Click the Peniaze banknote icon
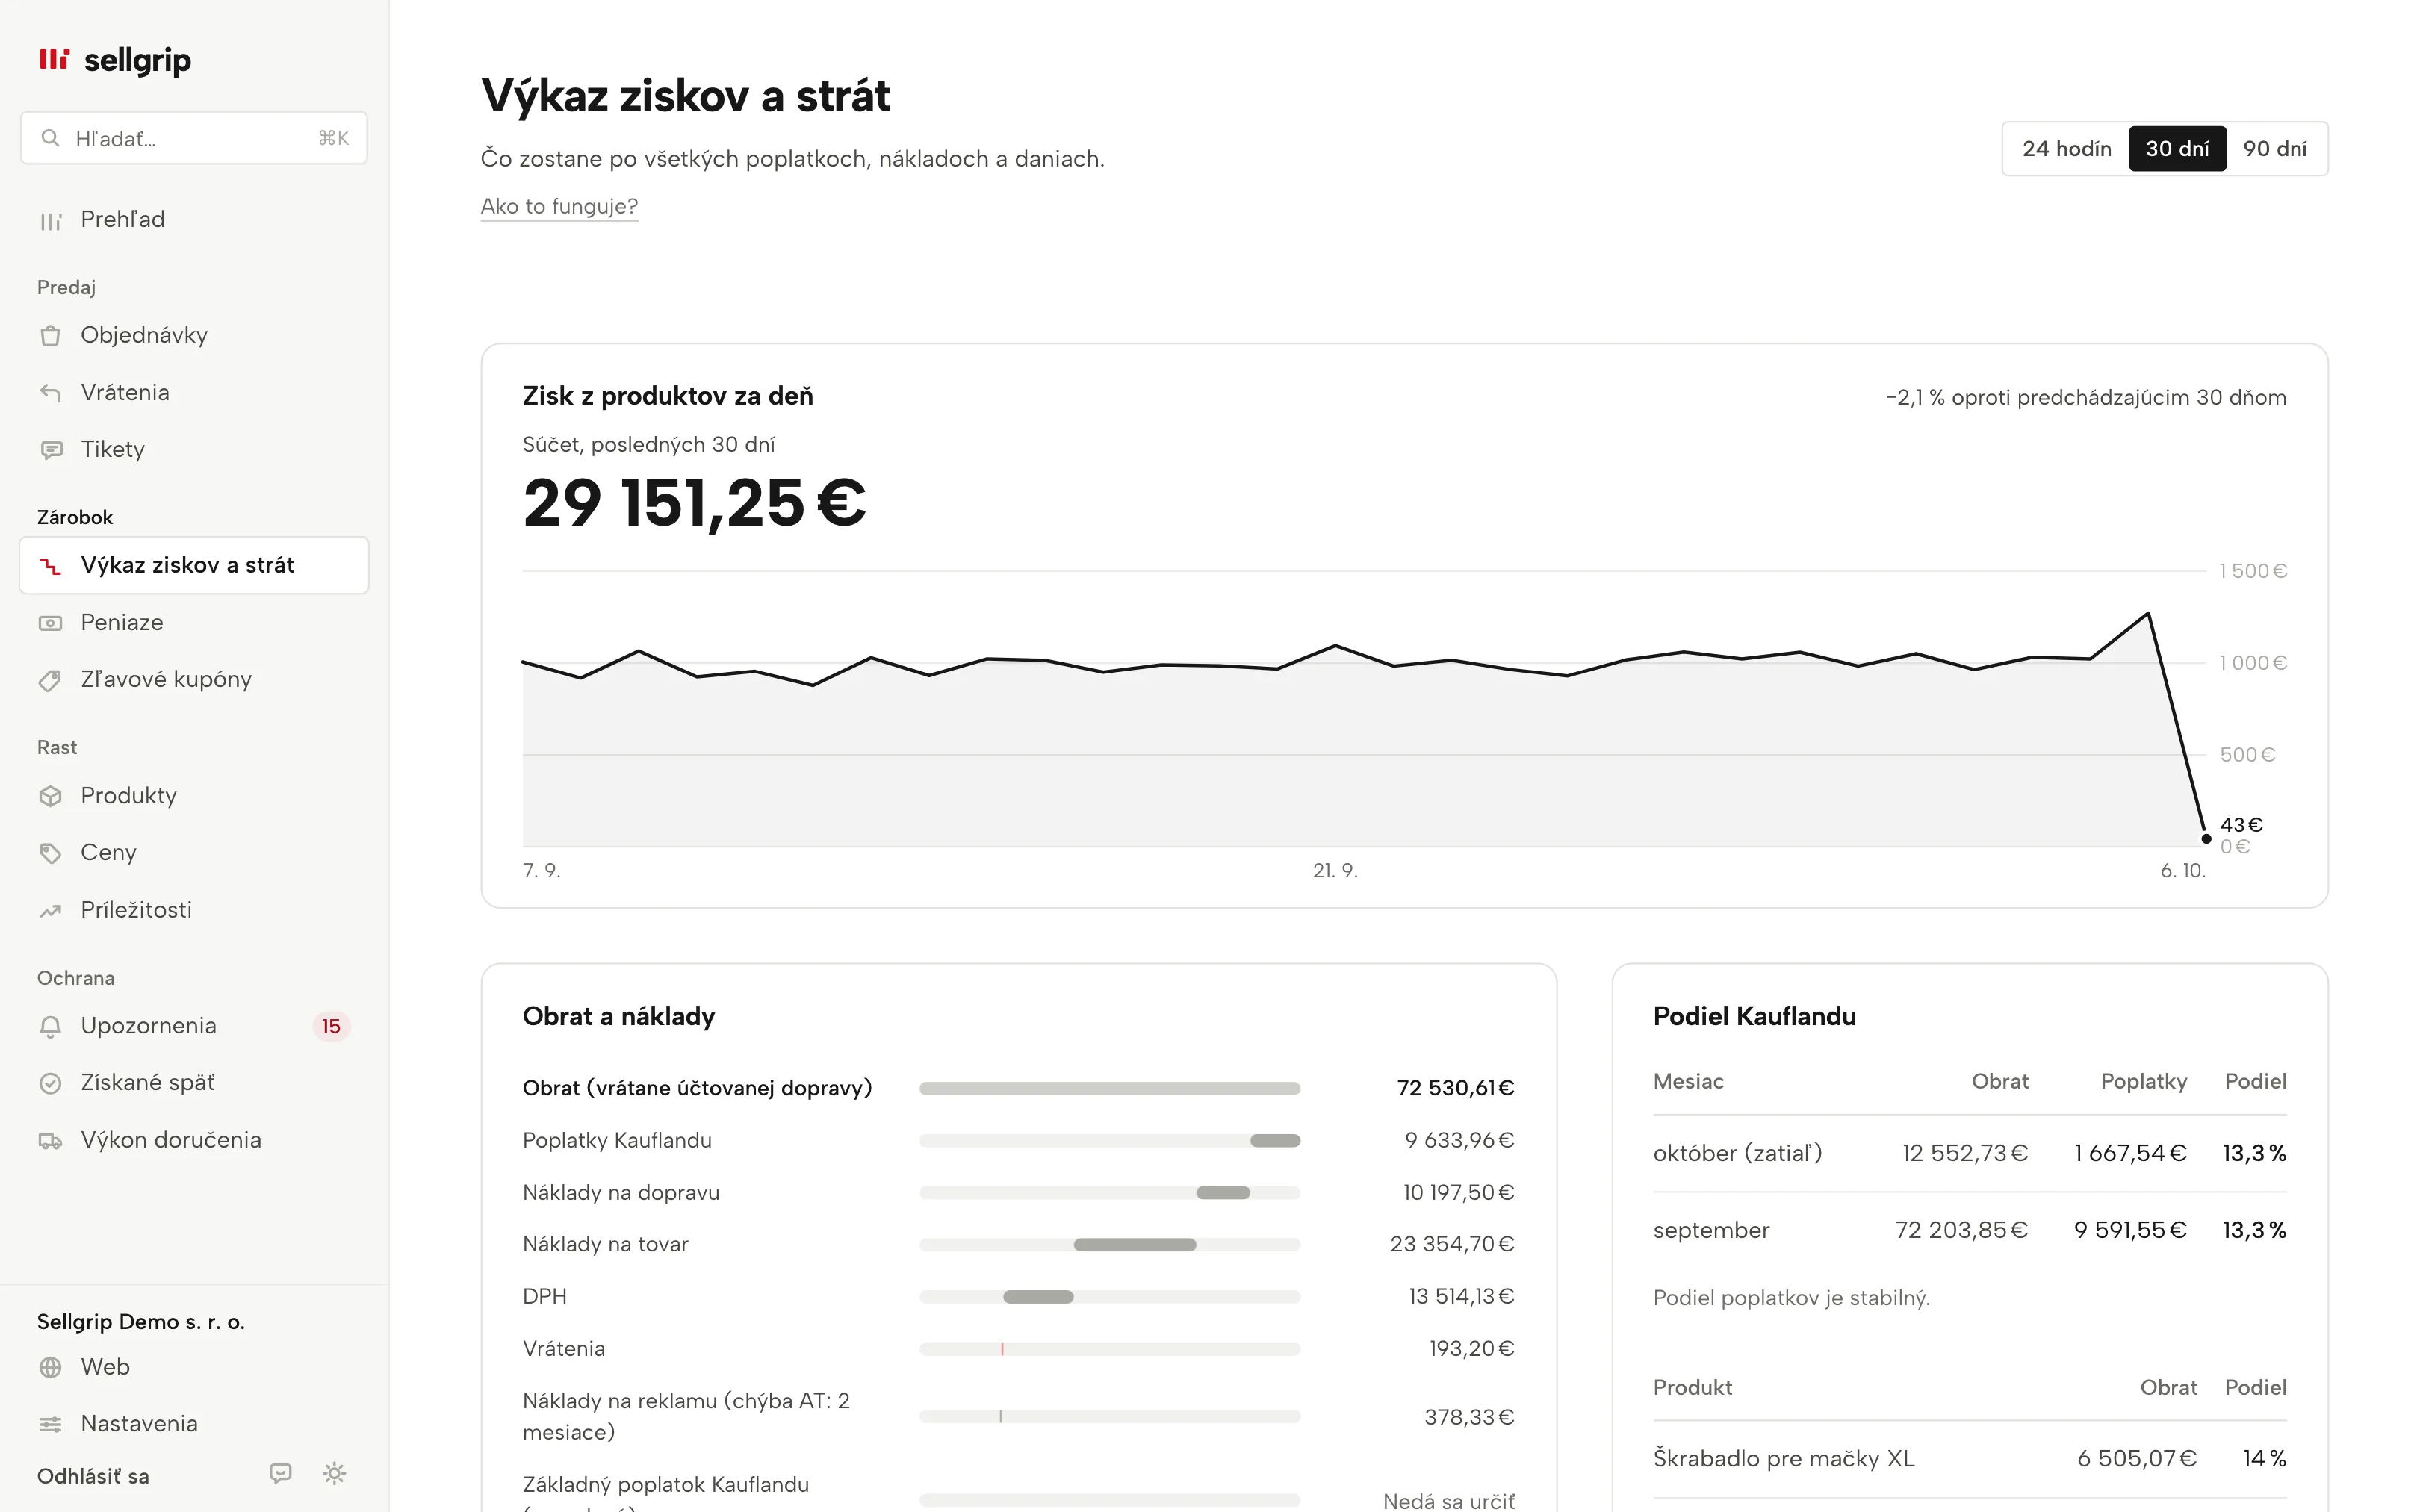 coord(50,623)
